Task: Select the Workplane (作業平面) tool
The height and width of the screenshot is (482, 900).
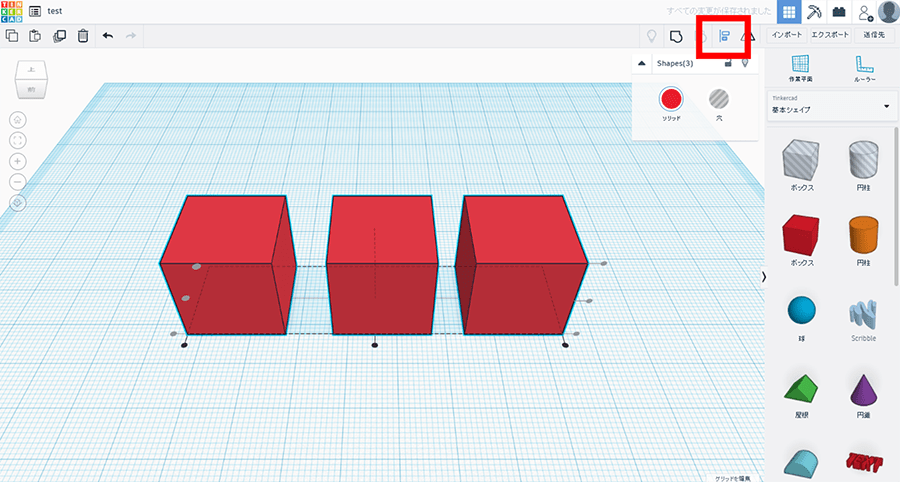Action: (x=800, y=66)
